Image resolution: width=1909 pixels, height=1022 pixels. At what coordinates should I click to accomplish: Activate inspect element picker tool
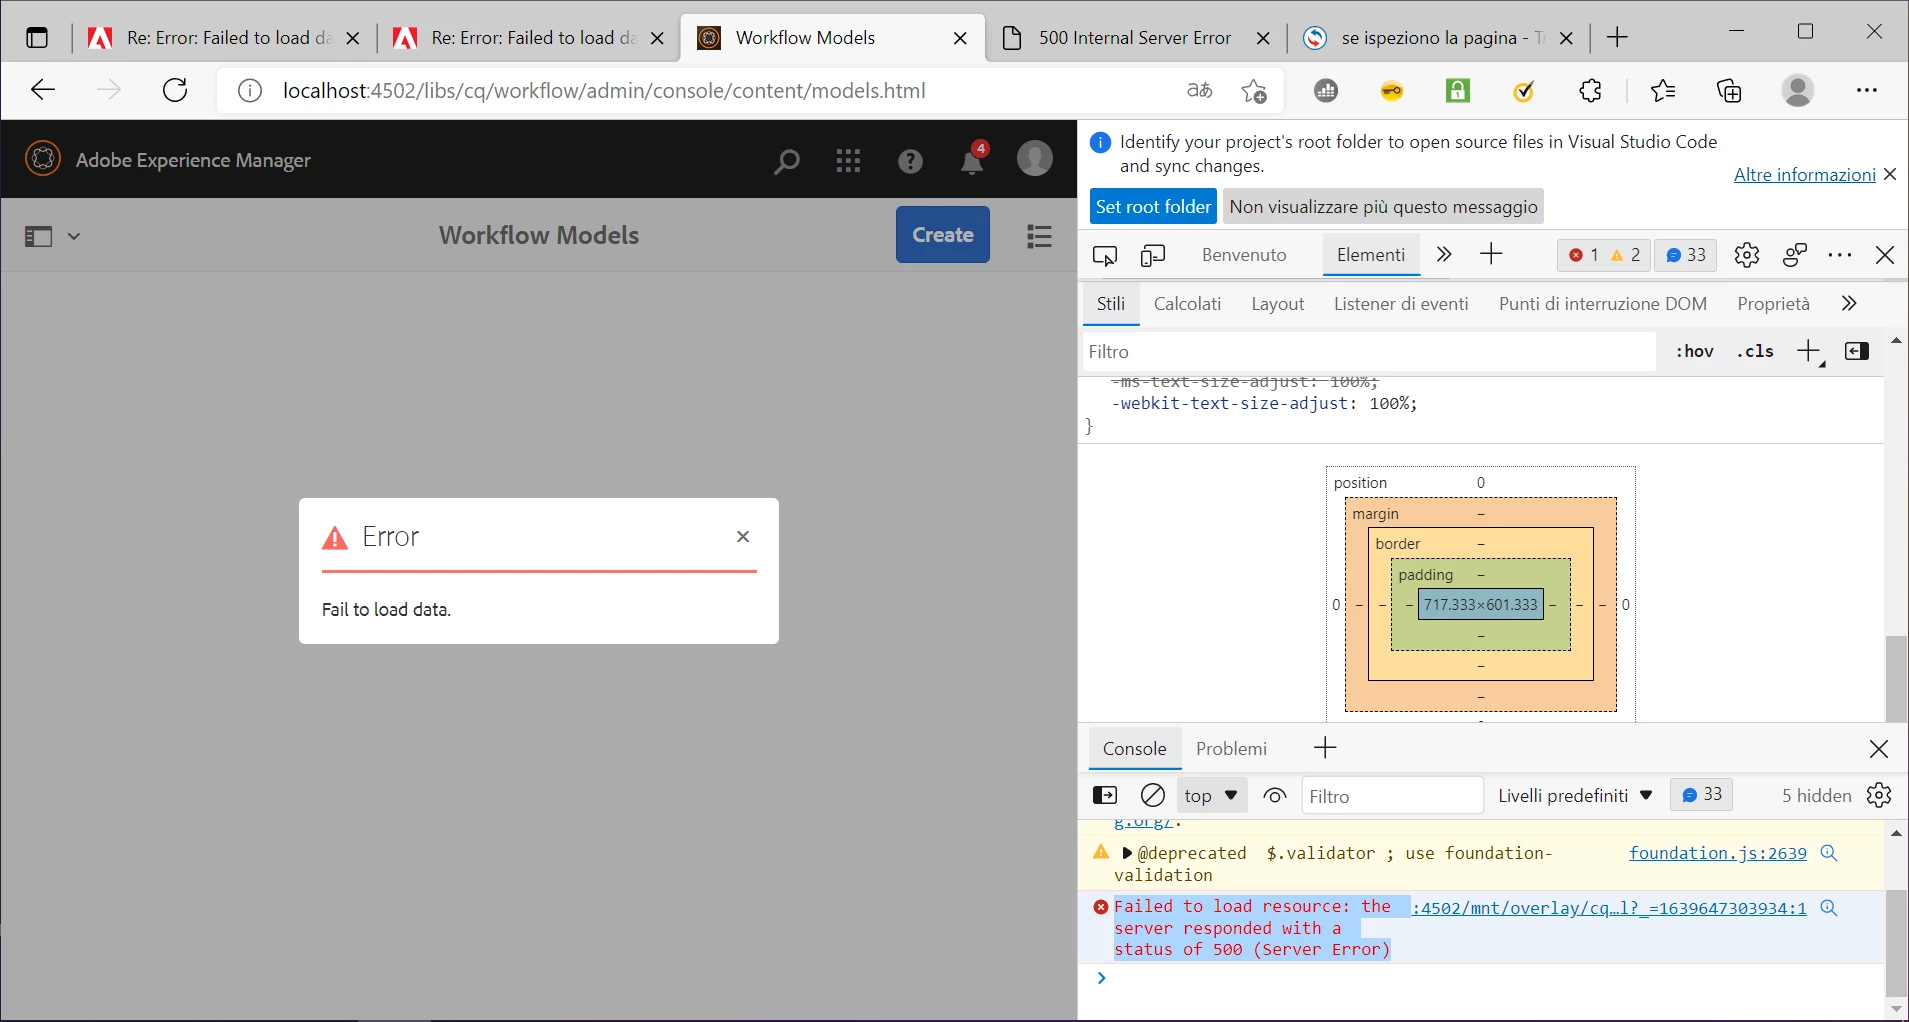1105,255
